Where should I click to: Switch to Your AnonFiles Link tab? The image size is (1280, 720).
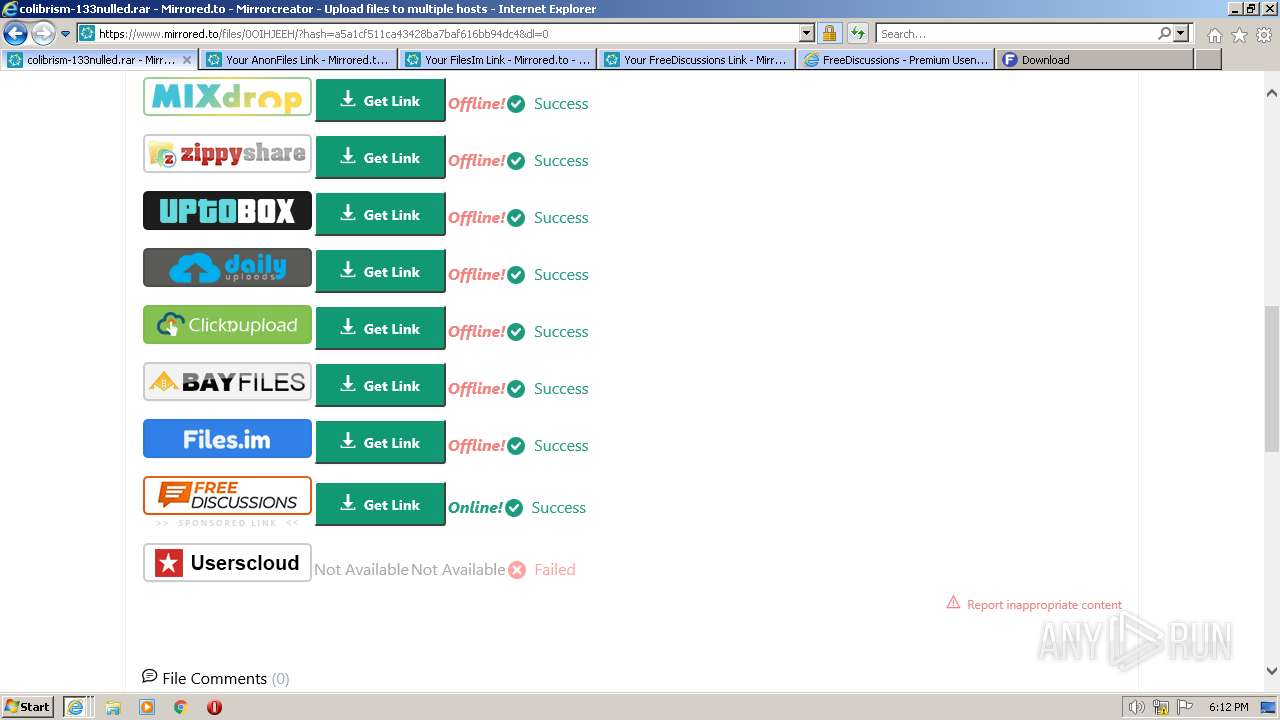point(299,60)
